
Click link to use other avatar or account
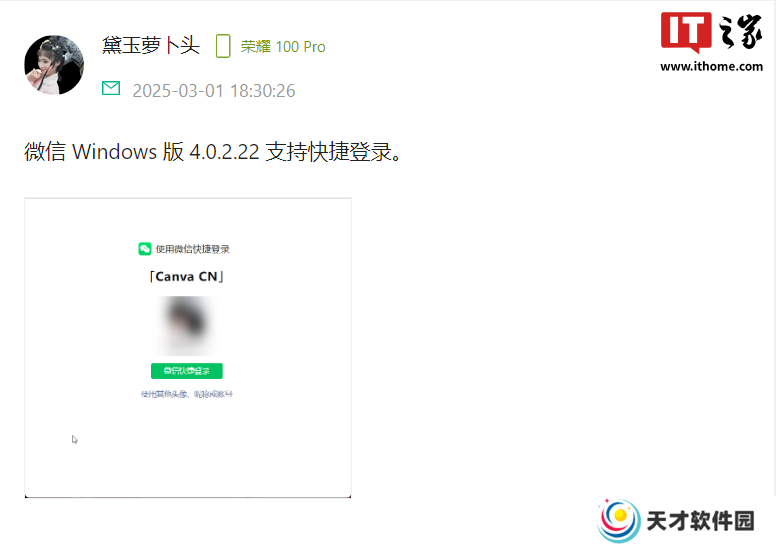(187, 394)
